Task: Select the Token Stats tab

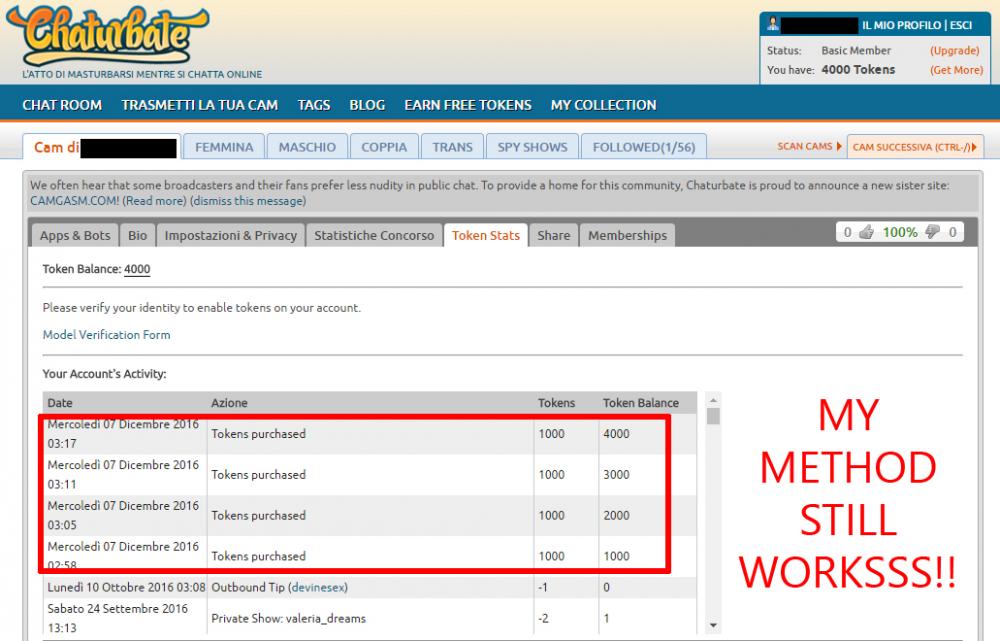Action: (485, 235)
